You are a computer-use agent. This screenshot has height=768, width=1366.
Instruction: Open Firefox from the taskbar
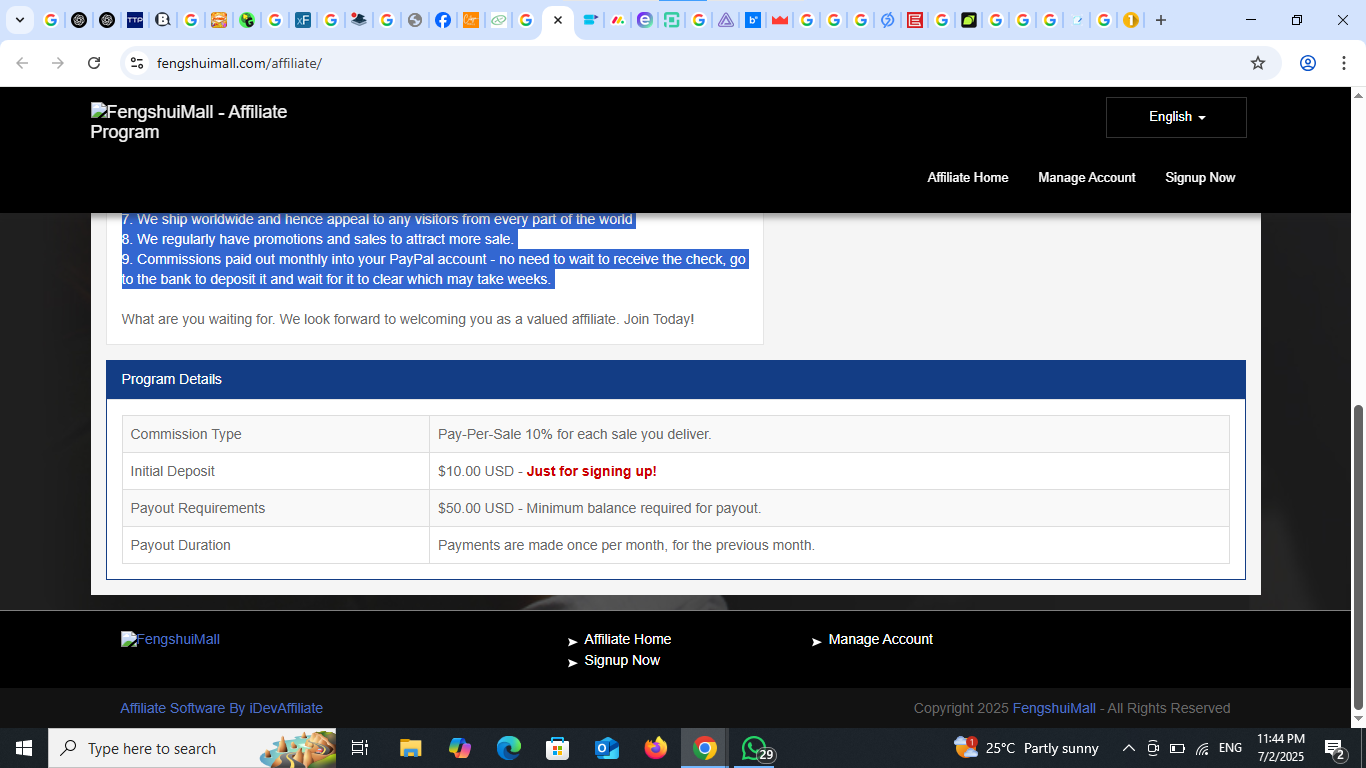[656, 748]
